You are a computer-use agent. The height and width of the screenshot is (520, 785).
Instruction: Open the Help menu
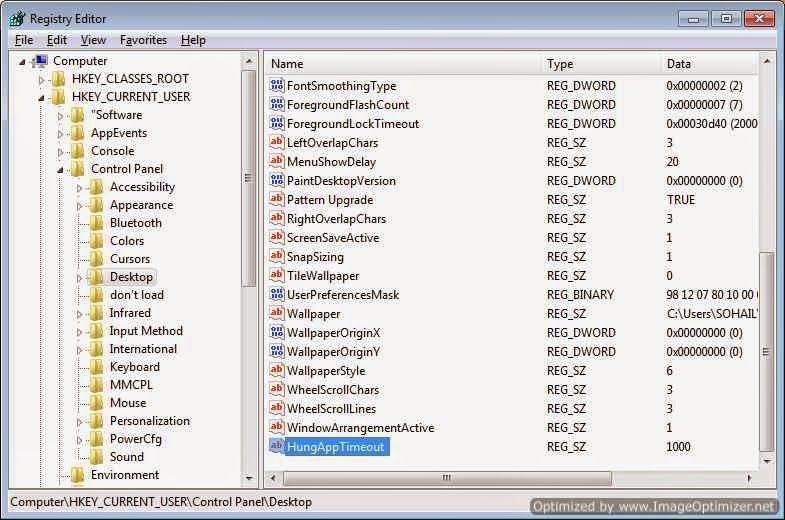click(x=193, y=40)
